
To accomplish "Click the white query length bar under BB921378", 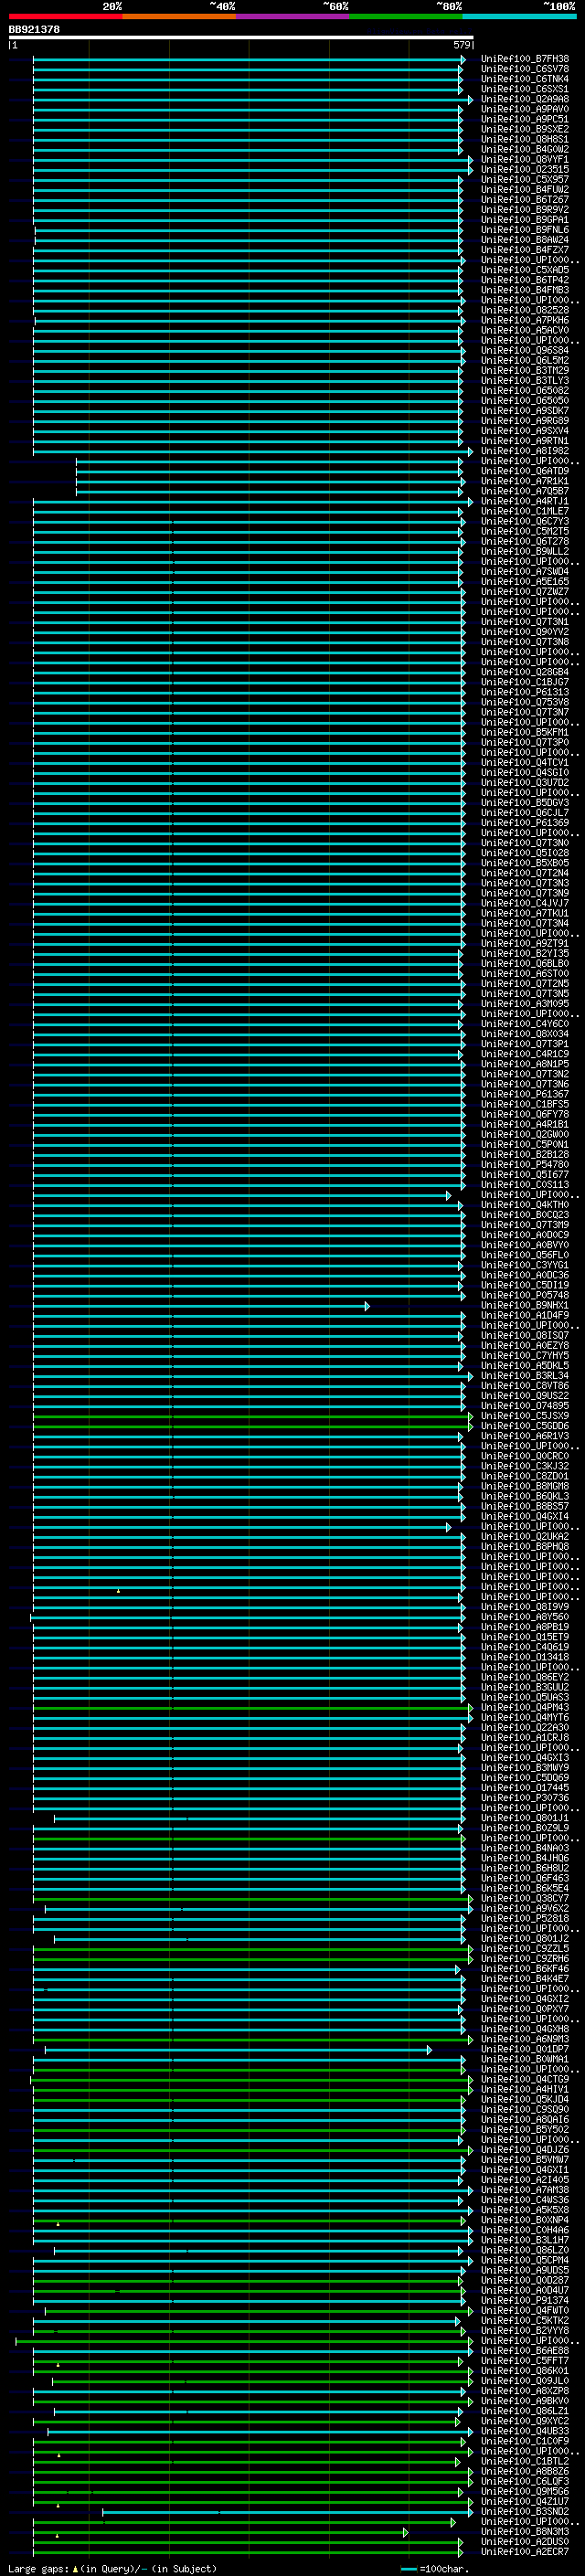I will (241, 38).
